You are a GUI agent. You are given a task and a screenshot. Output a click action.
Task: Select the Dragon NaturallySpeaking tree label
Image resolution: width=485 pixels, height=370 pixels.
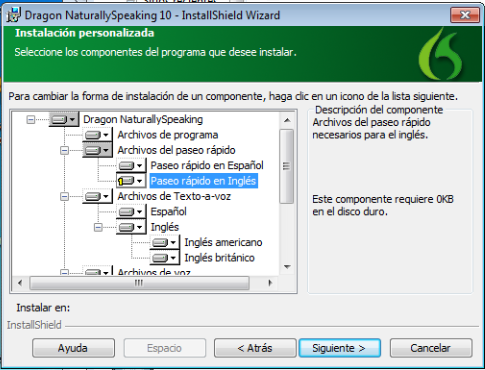pyautogui.click(x=143, y=119)
